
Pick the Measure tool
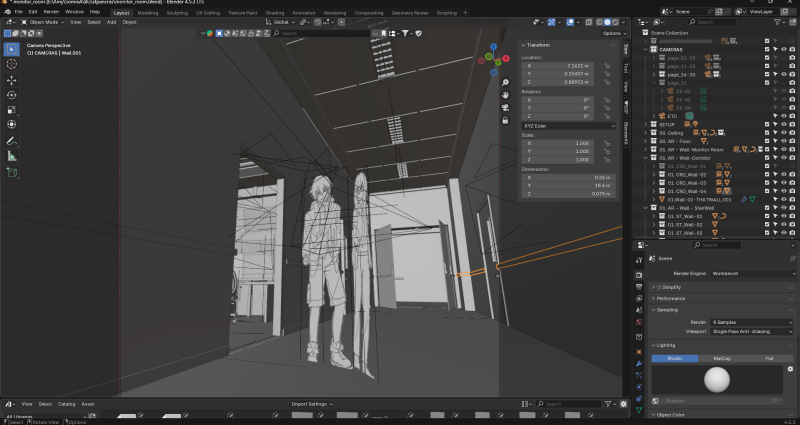pos(12,156)
